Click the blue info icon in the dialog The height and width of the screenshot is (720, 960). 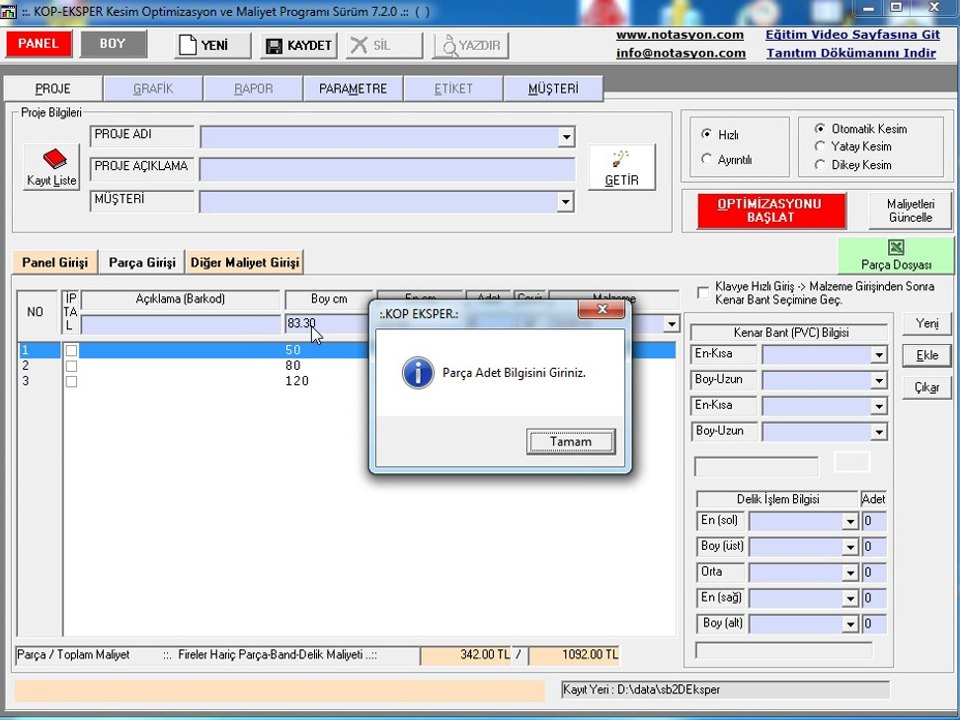418,373
